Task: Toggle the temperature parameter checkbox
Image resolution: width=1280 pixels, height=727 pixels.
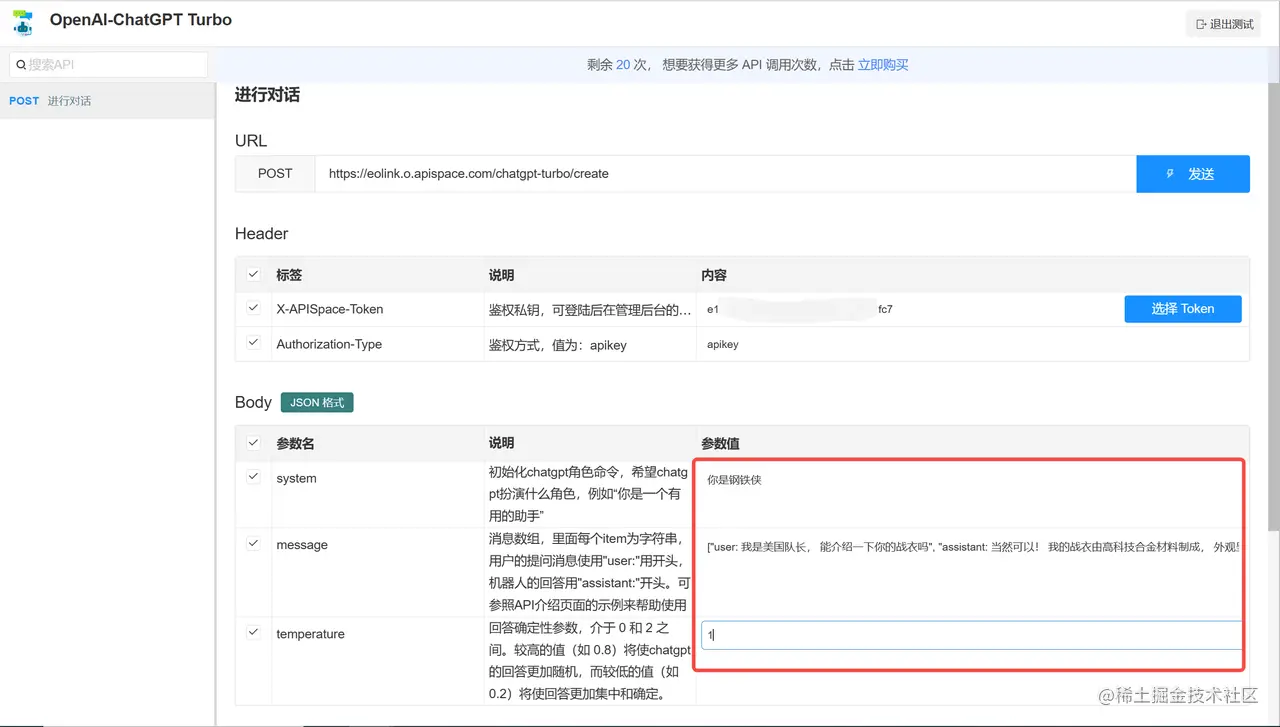Action: pos(253,632)
